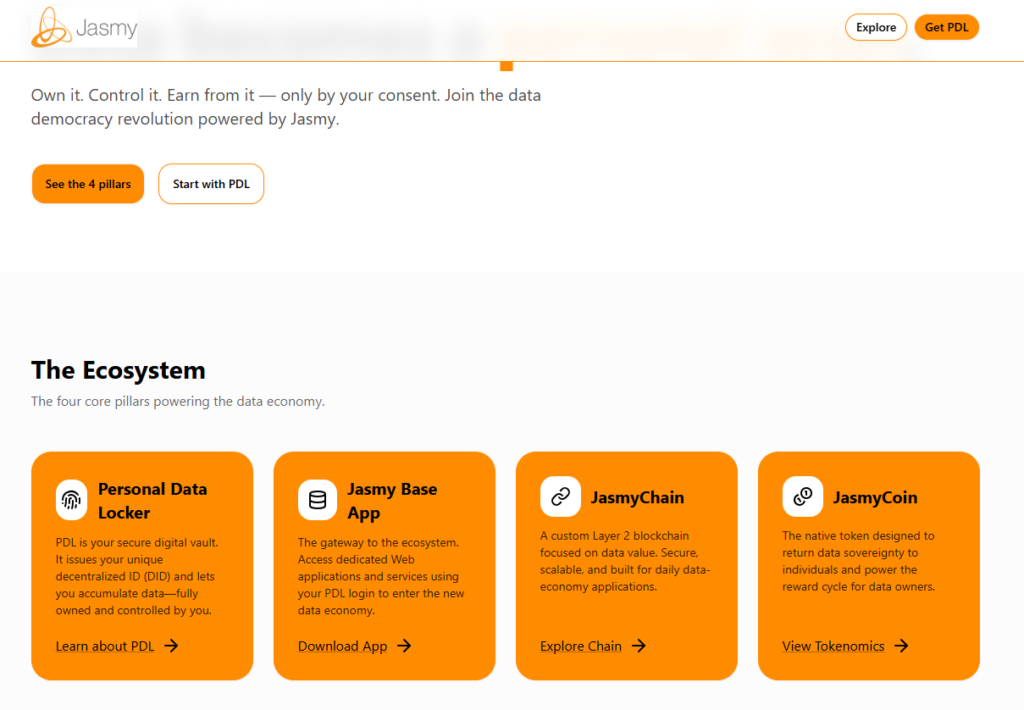1024x710 pixels.
Task: Click the coin icon on JasmyCoin card
Action: (803, 497)
